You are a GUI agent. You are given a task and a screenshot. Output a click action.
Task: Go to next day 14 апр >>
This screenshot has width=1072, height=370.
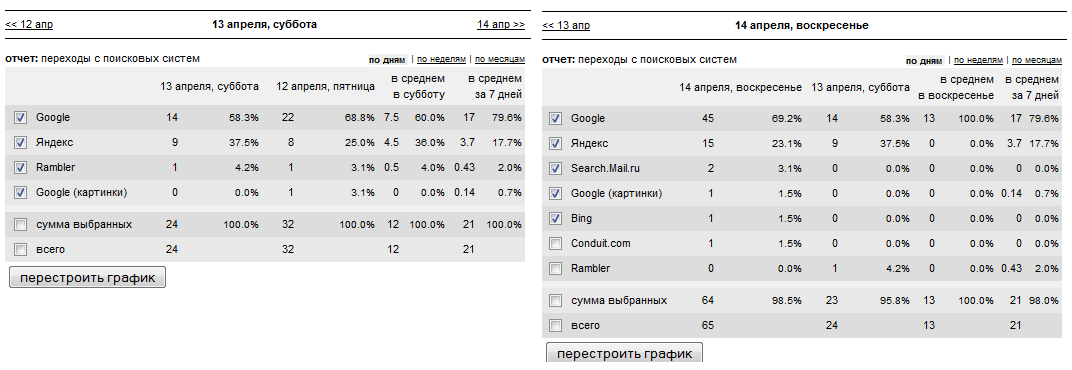(500, 25)
